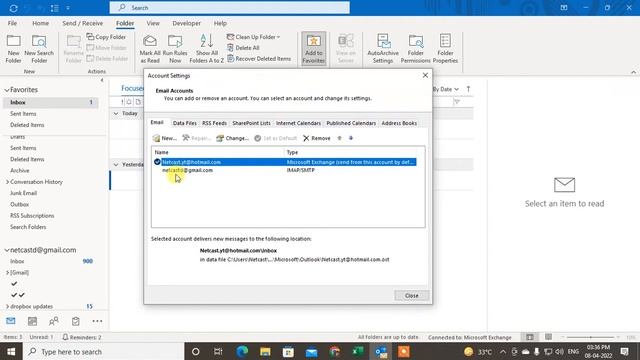Image resolution: width=640 pixels, height=360 pixels.
Task: Select netcastd@gmail.com account row
Action: (285, 170)
